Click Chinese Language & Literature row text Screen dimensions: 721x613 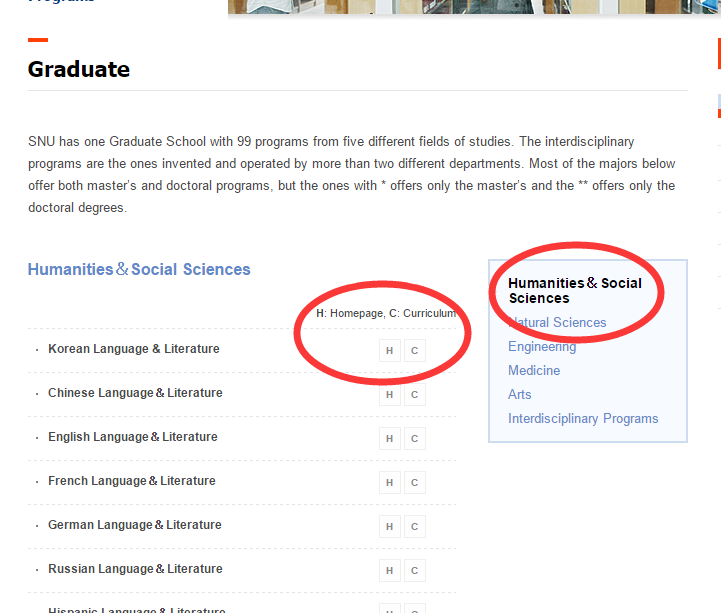tap(135, 393)
